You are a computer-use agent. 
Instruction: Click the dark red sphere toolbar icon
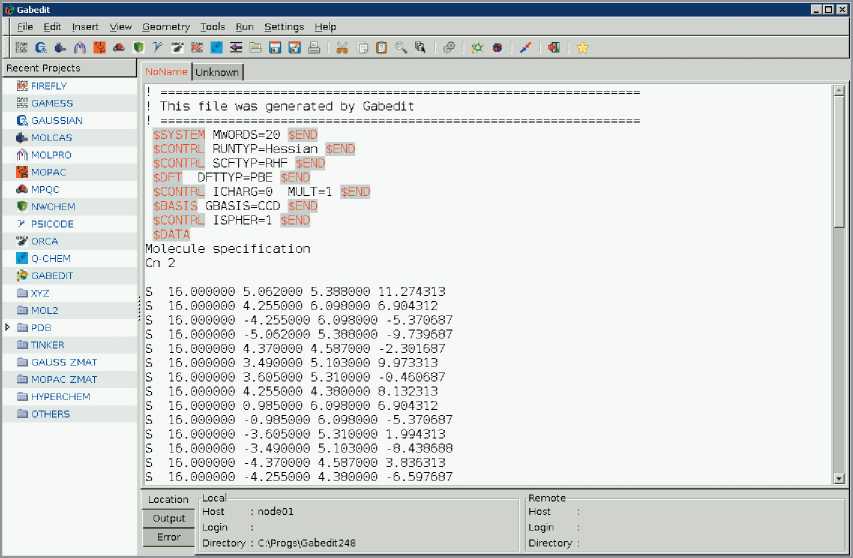point(497,48)
